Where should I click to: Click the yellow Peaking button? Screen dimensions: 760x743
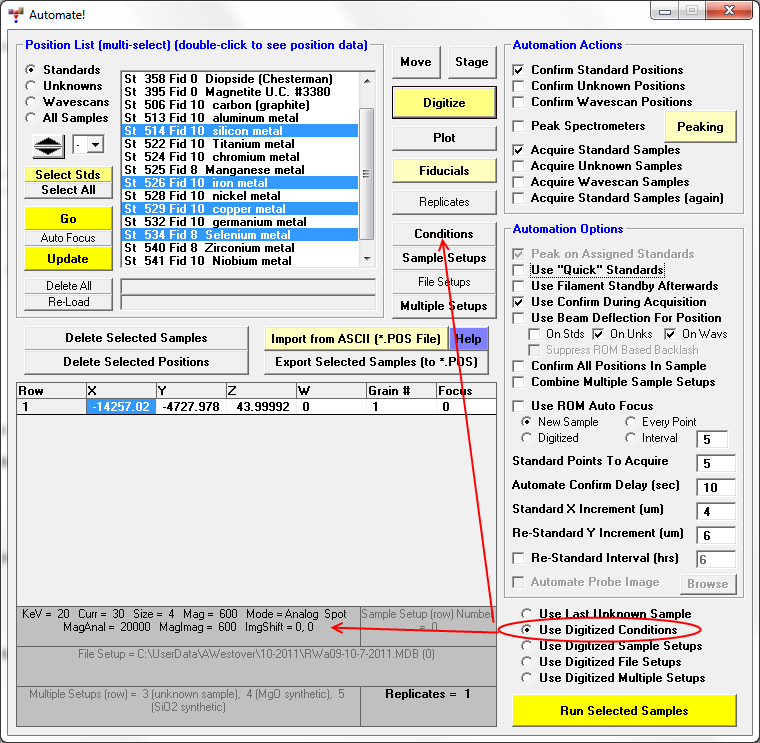[700, 127]
